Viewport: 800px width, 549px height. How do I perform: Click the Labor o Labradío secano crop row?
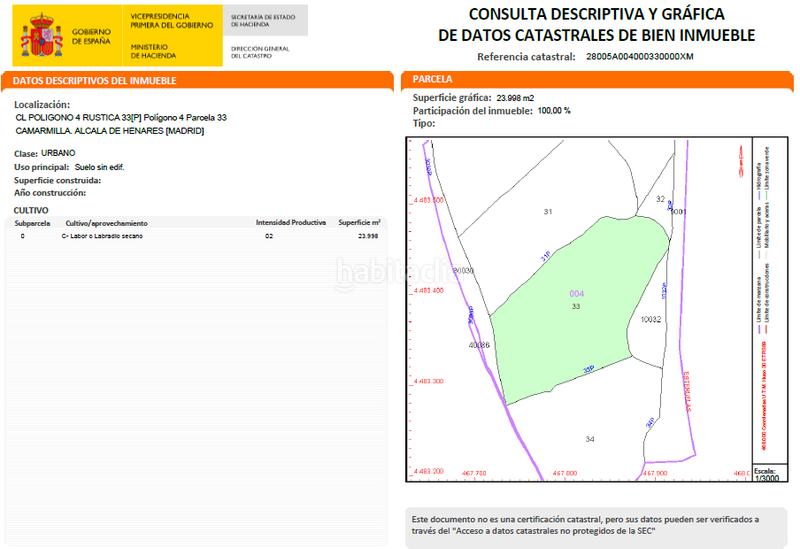(x=104, y=236)
